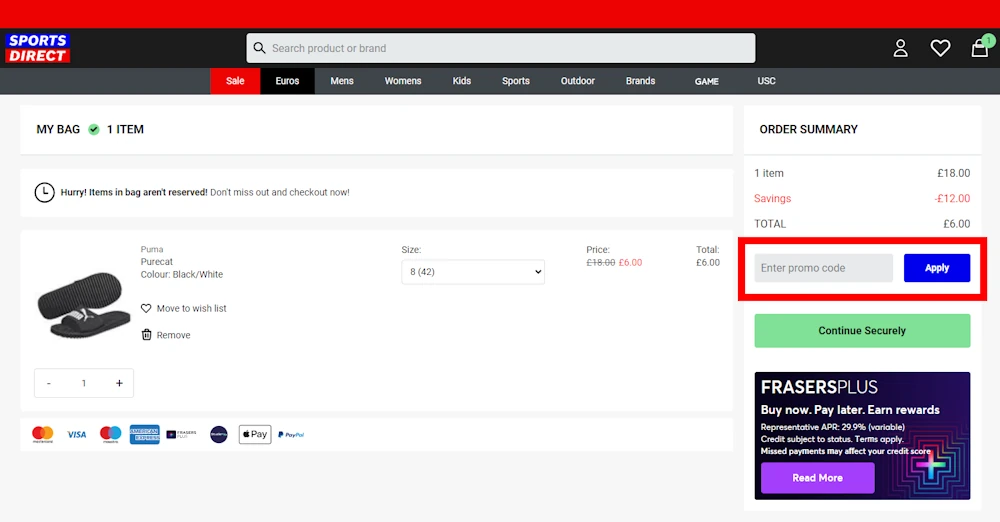Click the Search product or brand field

[x=501, y=48]
